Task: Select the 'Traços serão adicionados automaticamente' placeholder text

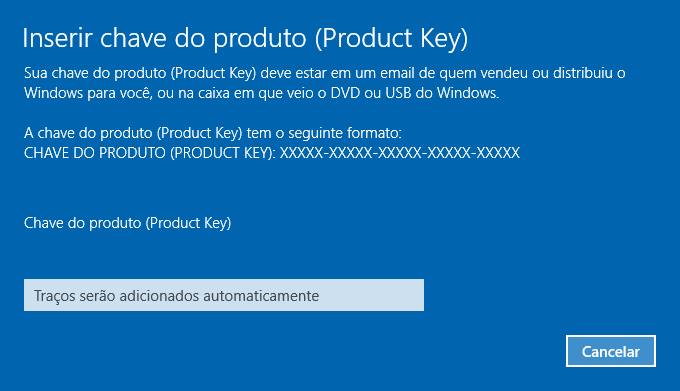Action: tap(177, 296)
